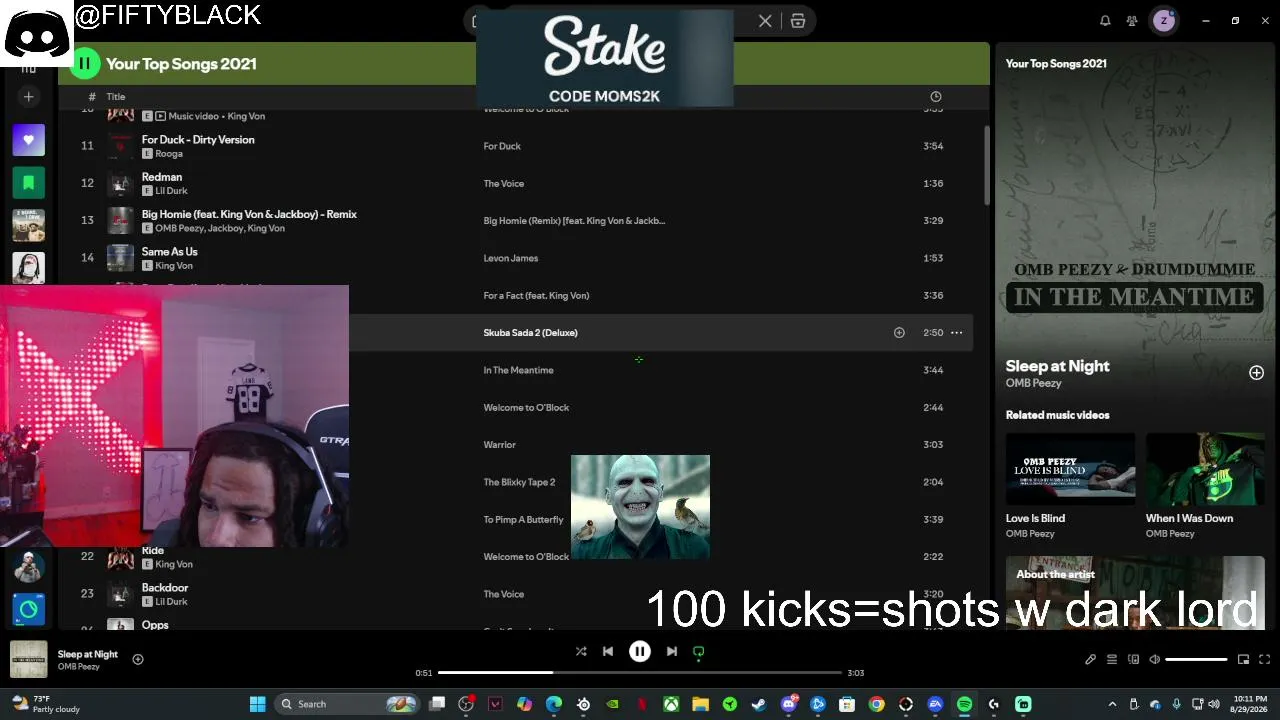
Task: Open the profile avatar menu
Action: tap(1164, 21)
